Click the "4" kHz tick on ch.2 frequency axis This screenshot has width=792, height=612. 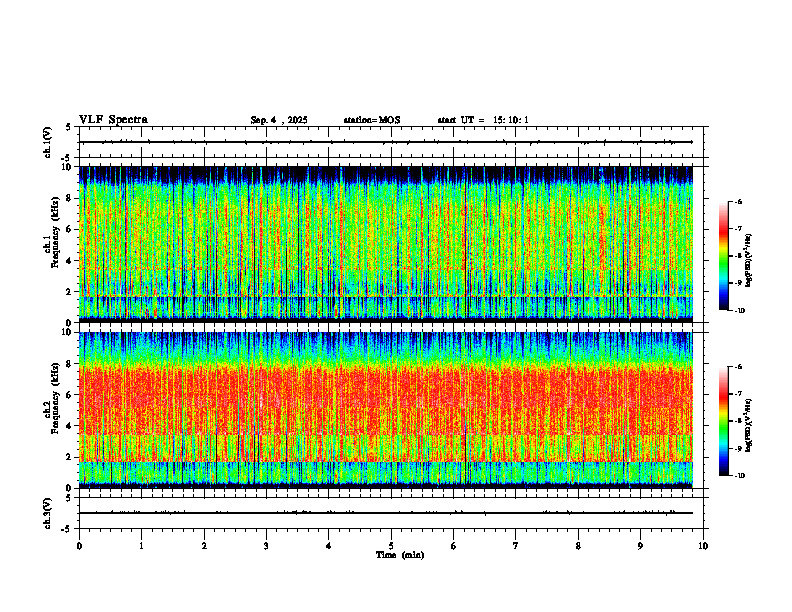pyautogui.click(x=69, y=426)
